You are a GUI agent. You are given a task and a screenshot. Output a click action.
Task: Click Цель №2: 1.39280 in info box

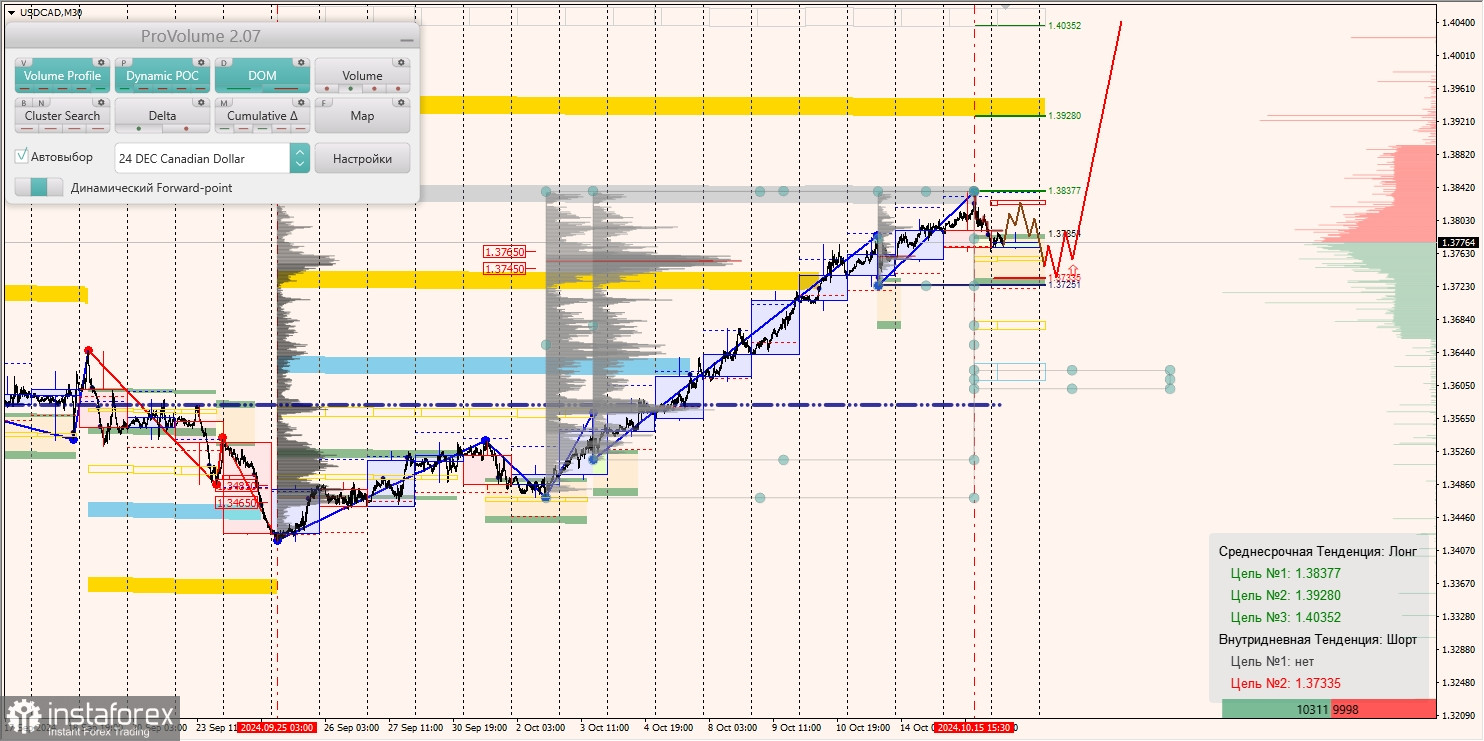pos(1285,595)
